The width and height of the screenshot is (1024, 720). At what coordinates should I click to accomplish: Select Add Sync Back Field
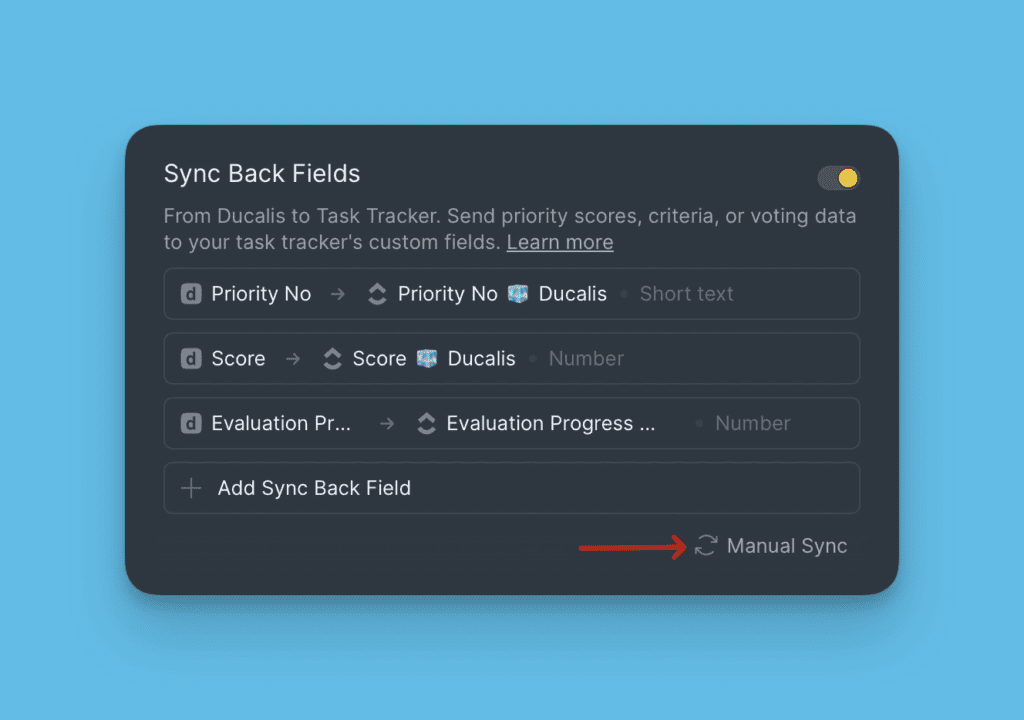(314, 488)
